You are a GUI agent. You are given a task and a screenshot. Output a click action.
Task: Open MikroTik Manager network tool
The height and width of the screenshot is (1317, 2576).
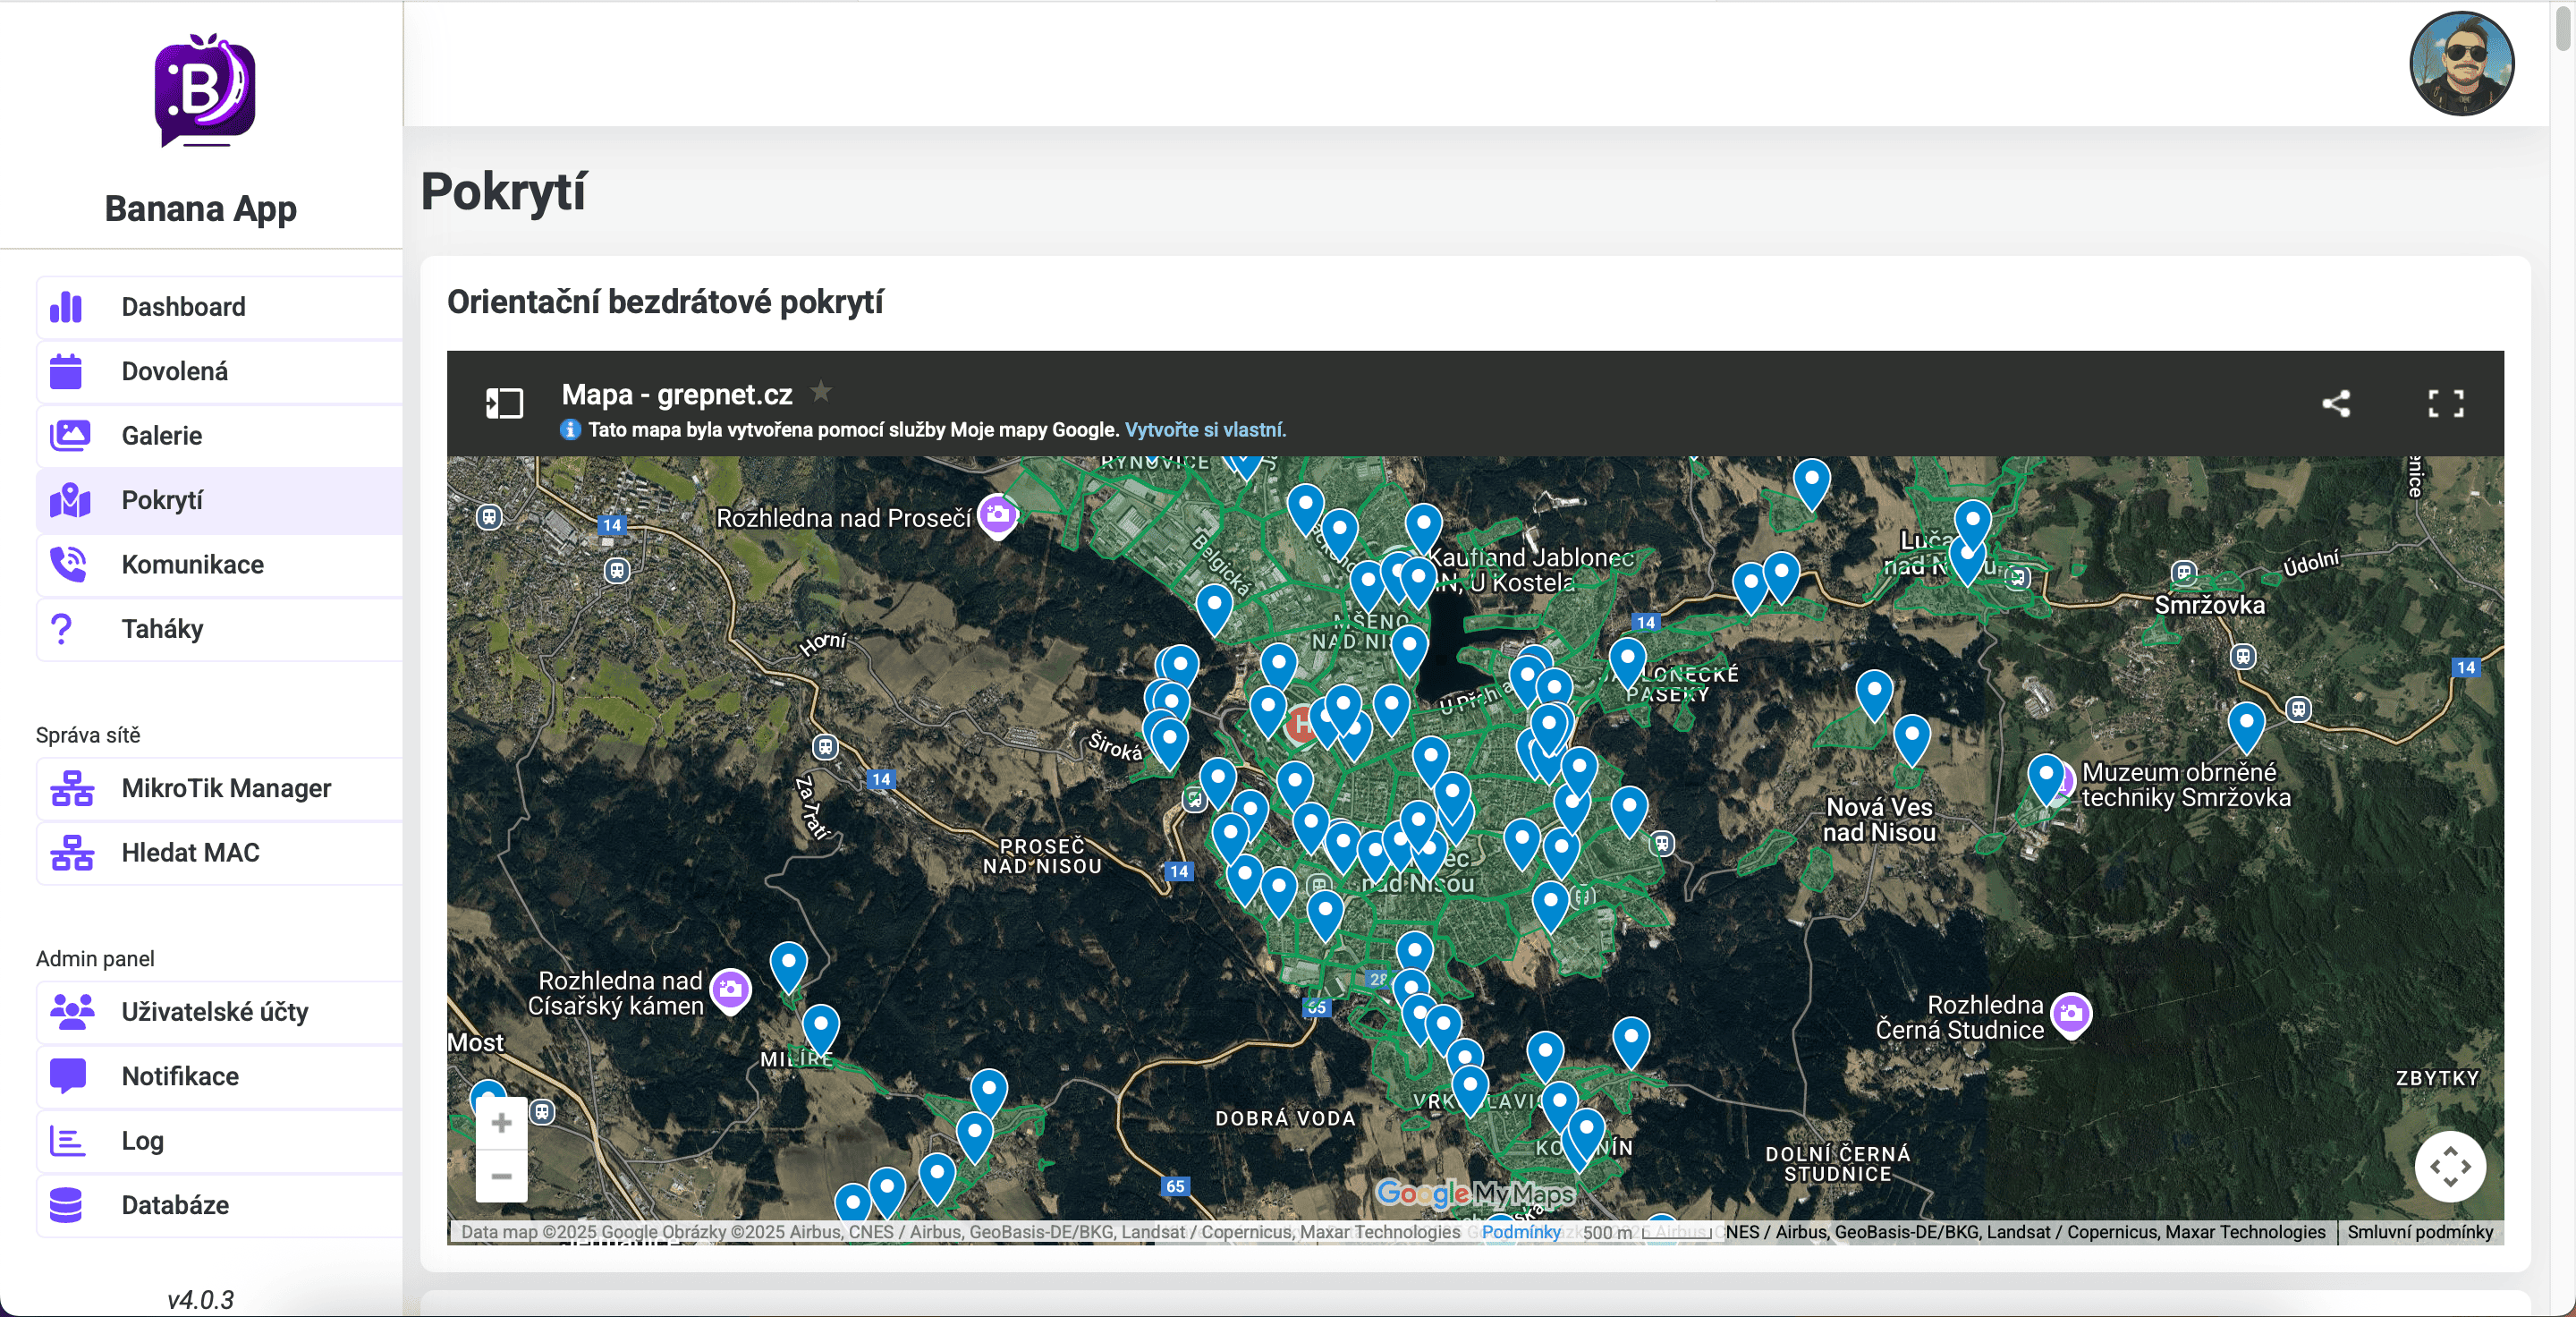225,788
